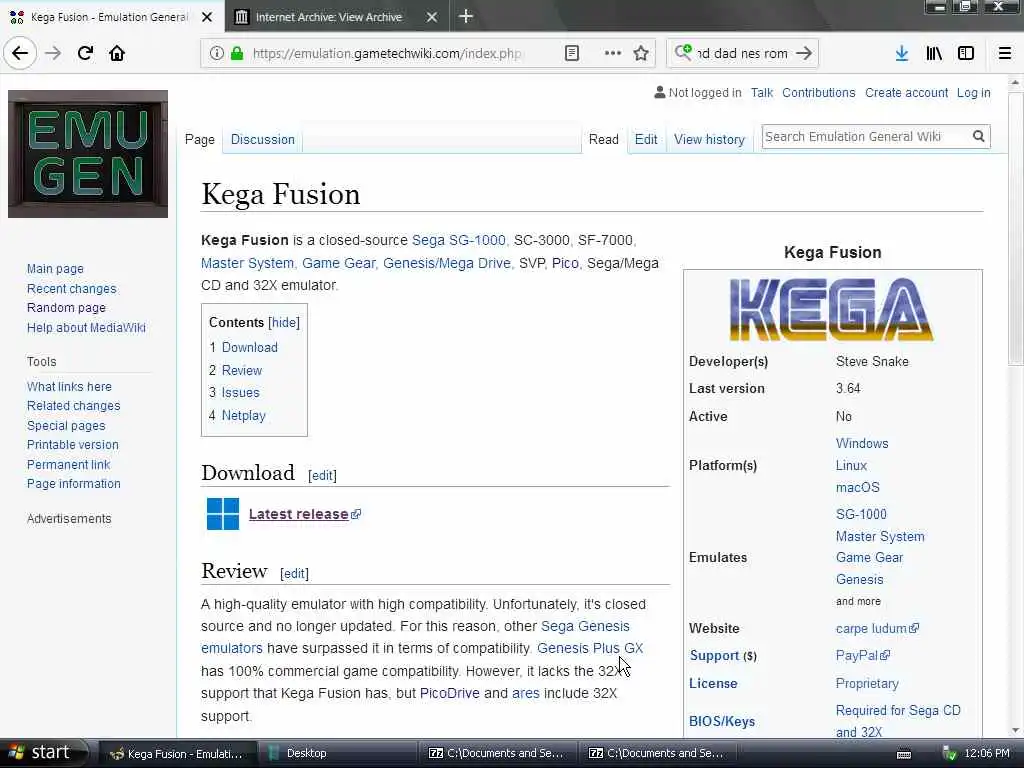
Task: Show site information icon in address bar
Action: click(x=217, y=53)
